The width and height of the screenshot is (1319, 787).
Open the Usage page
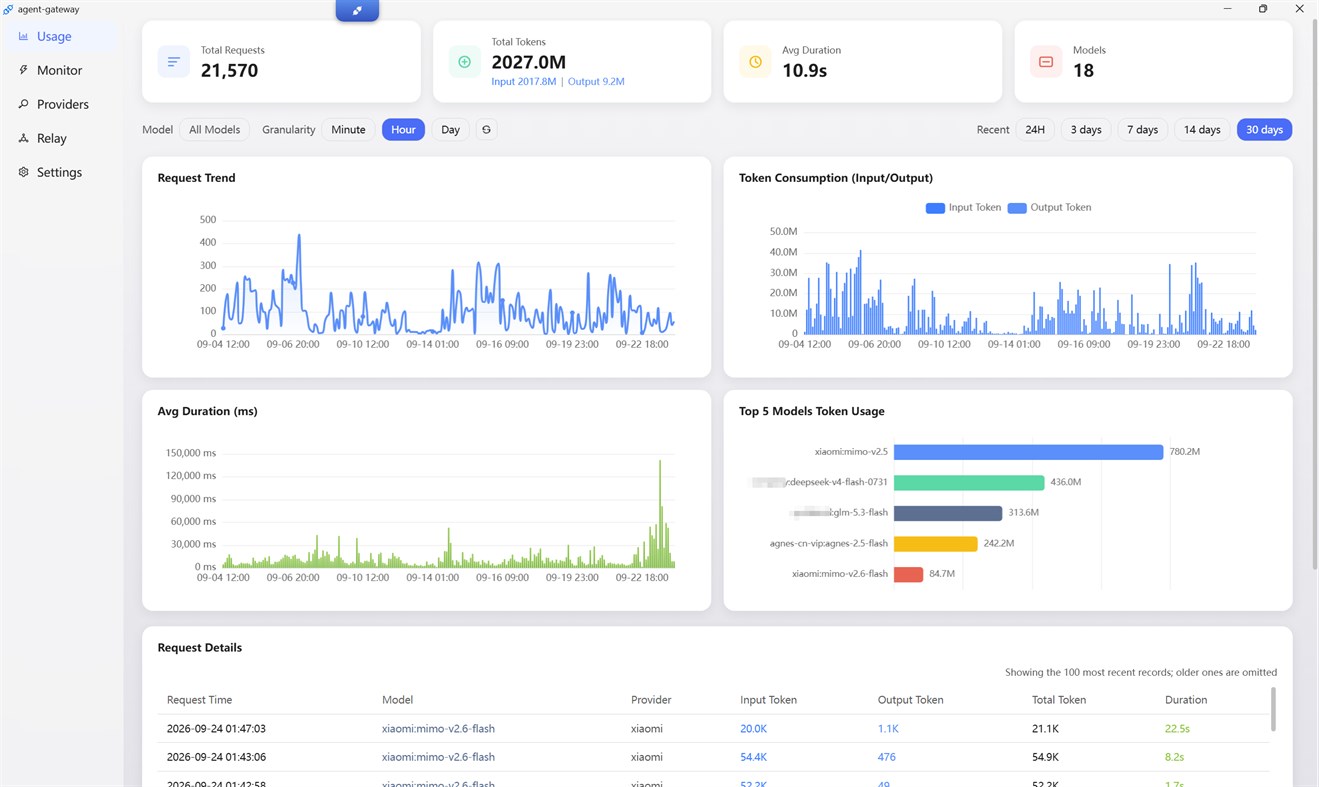coord(60,37)
